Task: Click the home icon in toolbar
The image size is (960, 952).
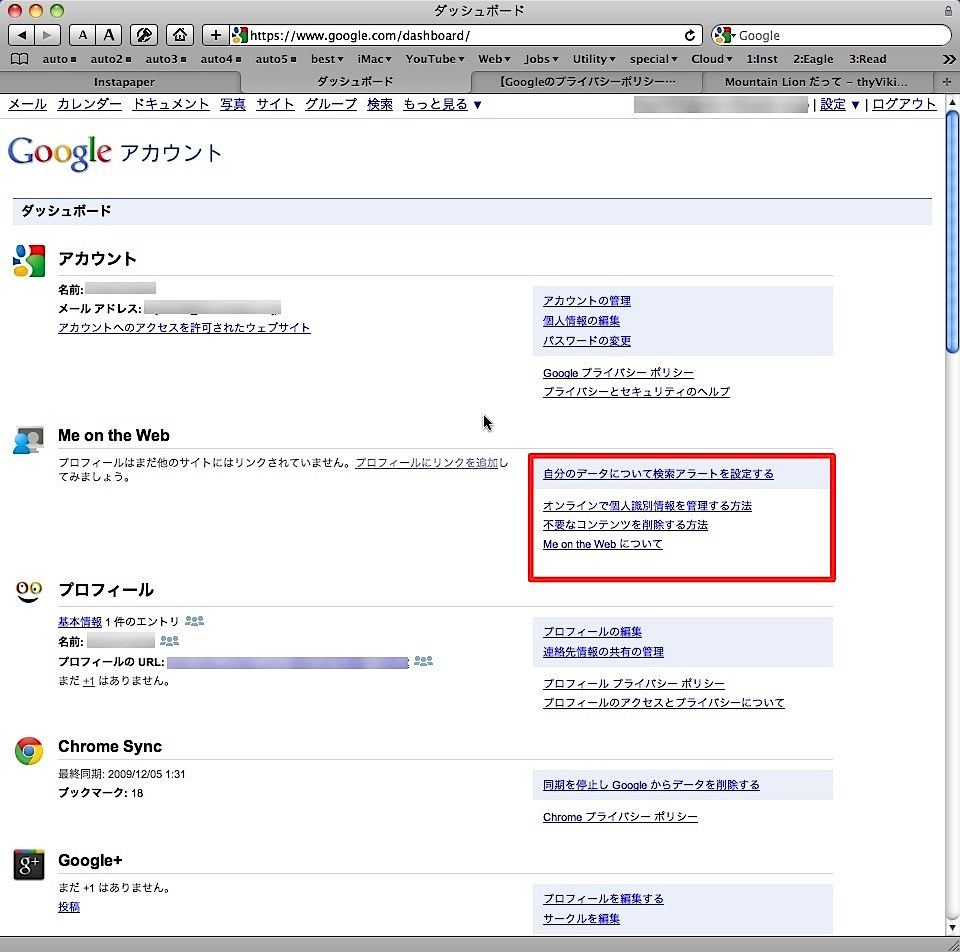Action: click(179, 35)
